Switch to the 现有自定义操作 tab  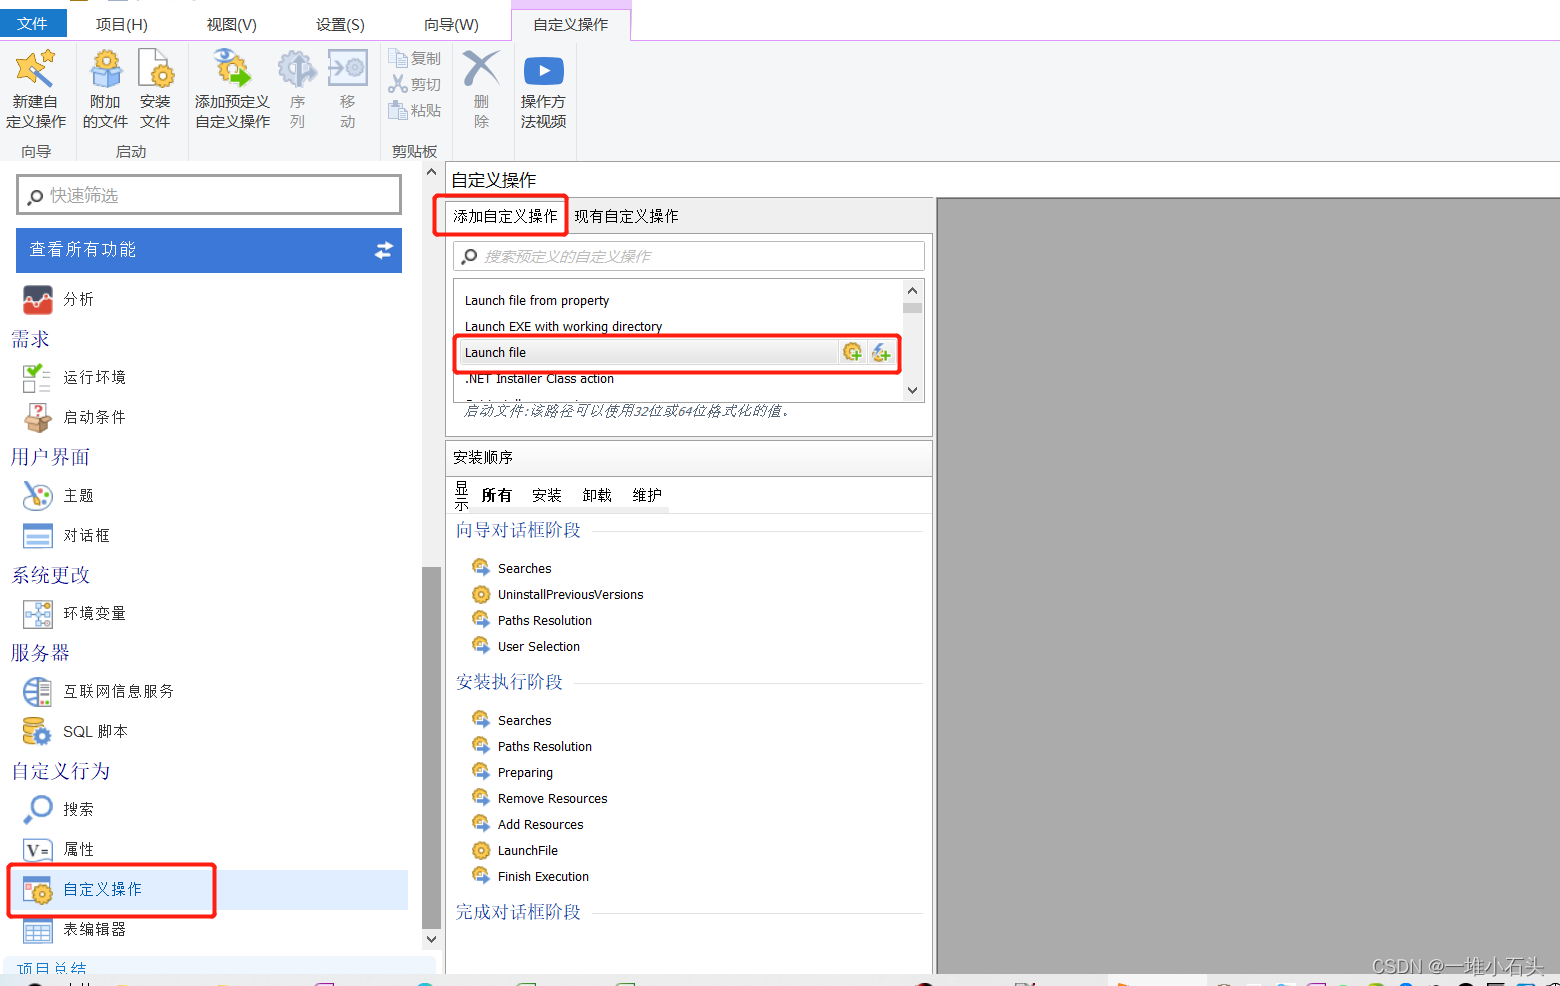(627, 215)
